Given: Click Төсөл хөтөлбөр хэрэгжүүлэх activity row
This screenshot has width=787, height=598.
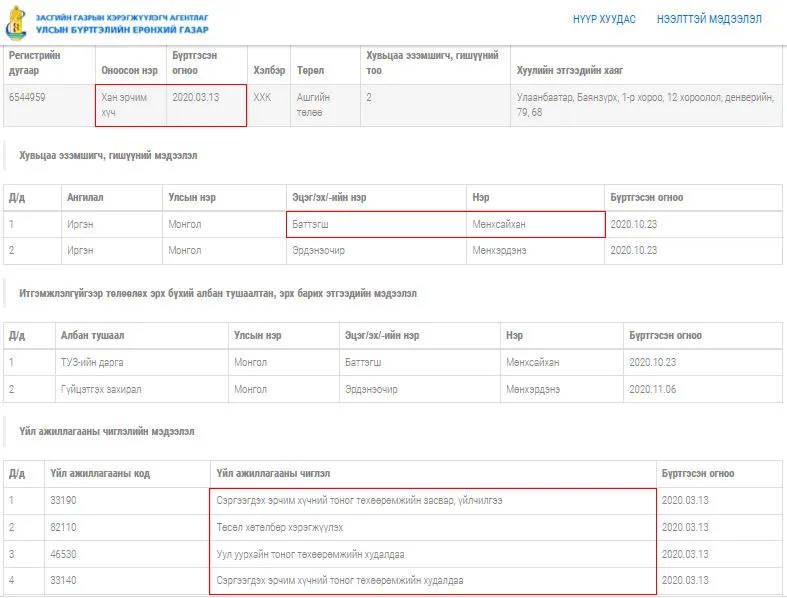Looking at the screenshot, I should (280, 528).
